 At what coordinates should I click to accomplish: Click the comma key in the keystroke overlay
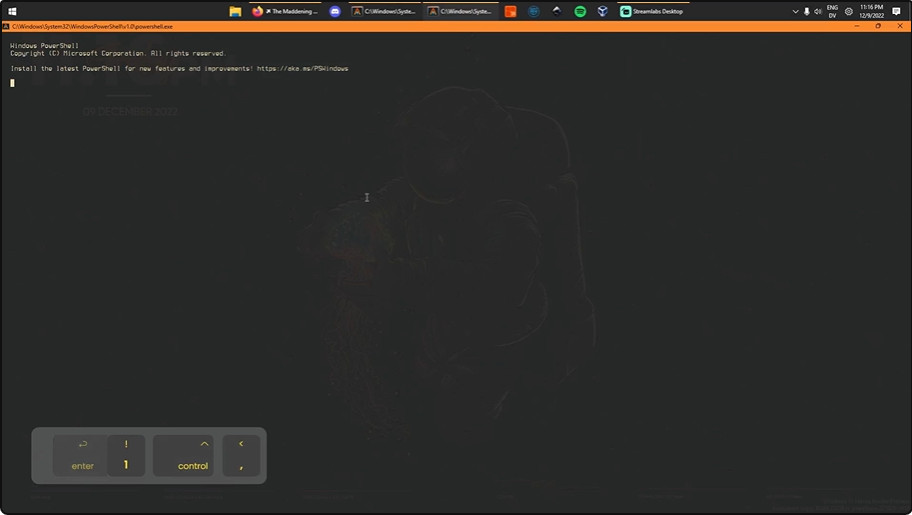point(241,455)
